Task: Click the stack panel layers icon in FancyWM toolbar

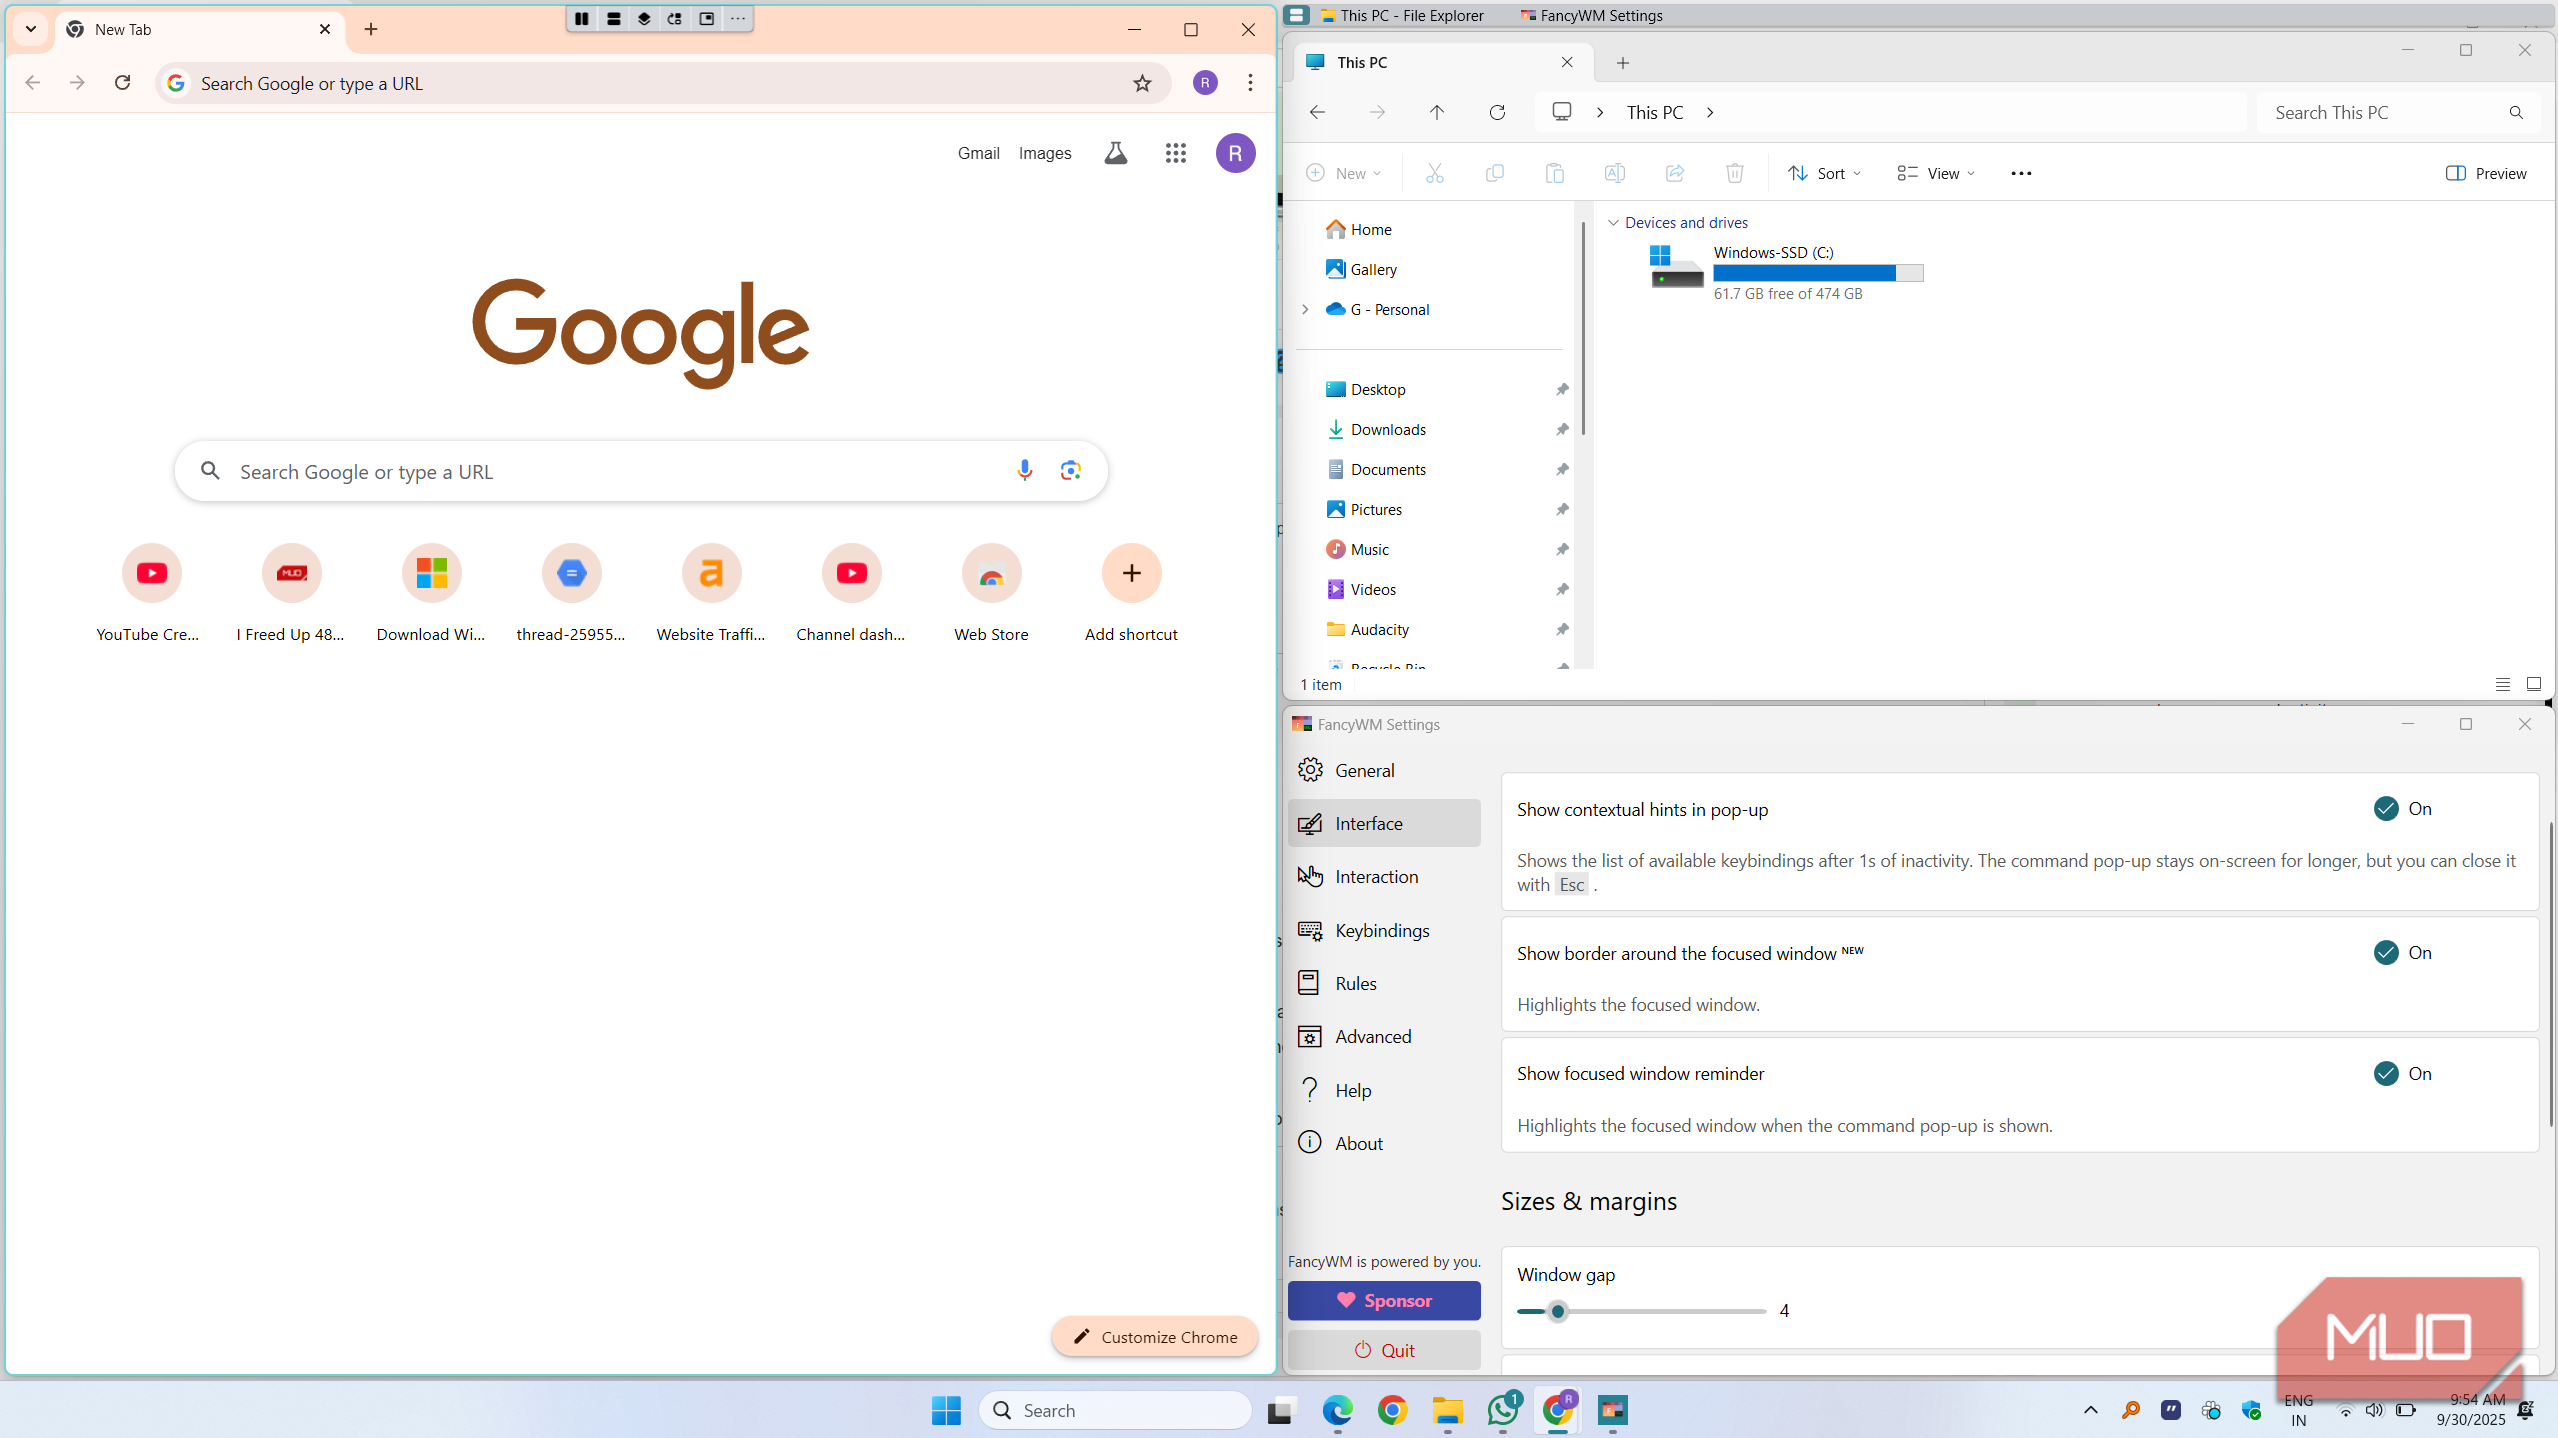Action: point(644,19)
